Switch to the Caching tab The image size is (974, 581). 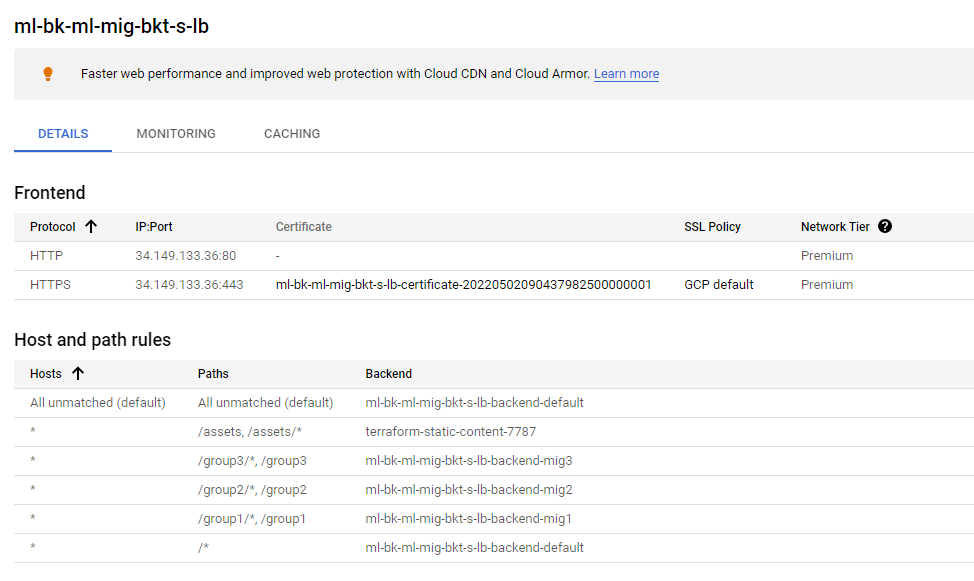coord(292,133)
